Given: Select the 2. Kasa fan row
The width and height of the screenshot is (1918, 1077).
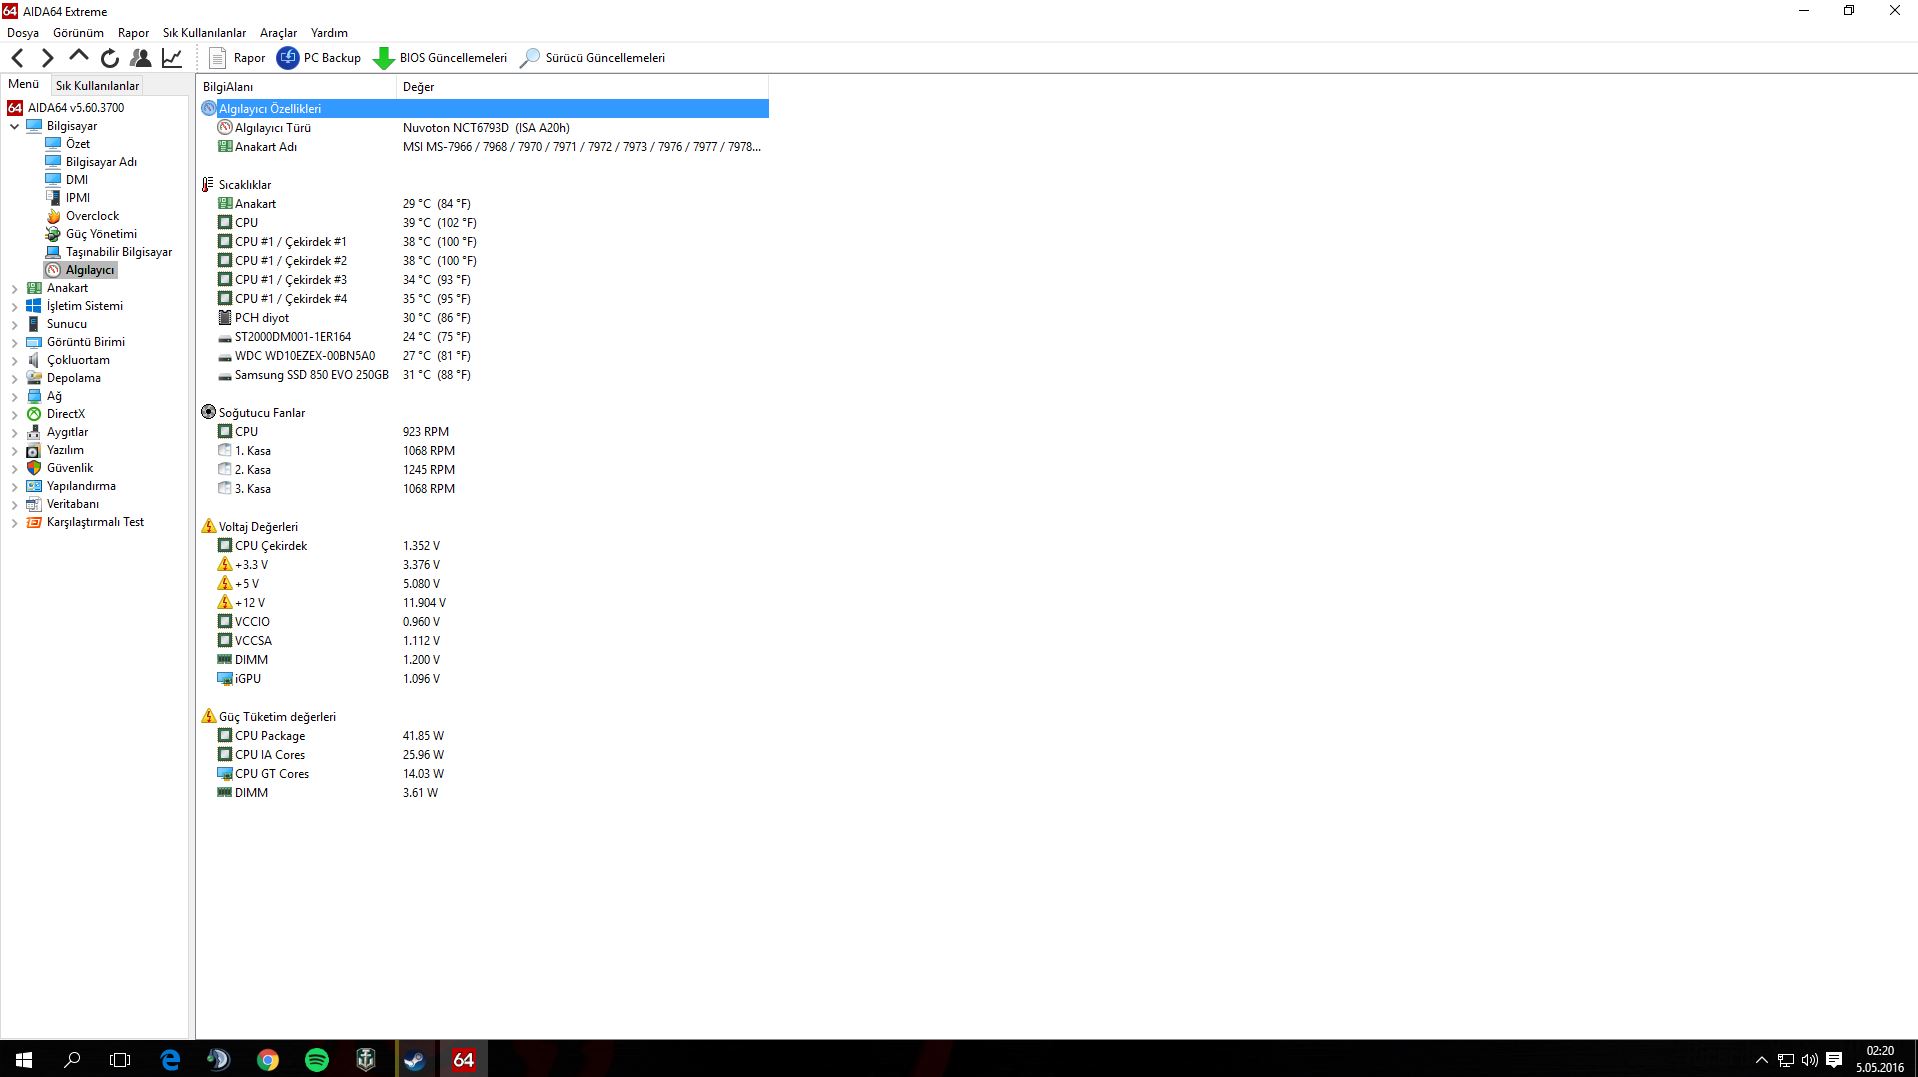Looking at the screenshot, I should 484,470.
